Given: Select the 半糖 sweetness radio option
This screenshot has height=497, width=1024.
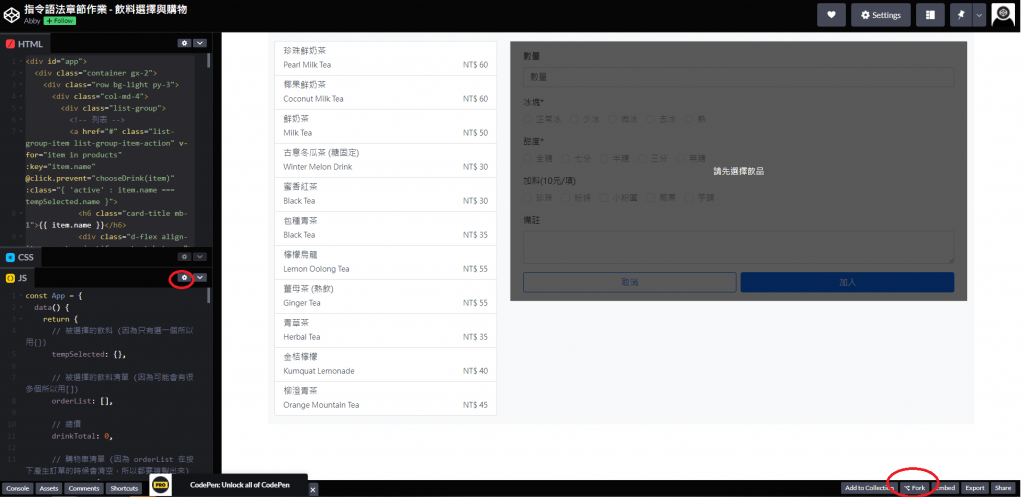Looking at the screenshot, I should coord(604,158).
